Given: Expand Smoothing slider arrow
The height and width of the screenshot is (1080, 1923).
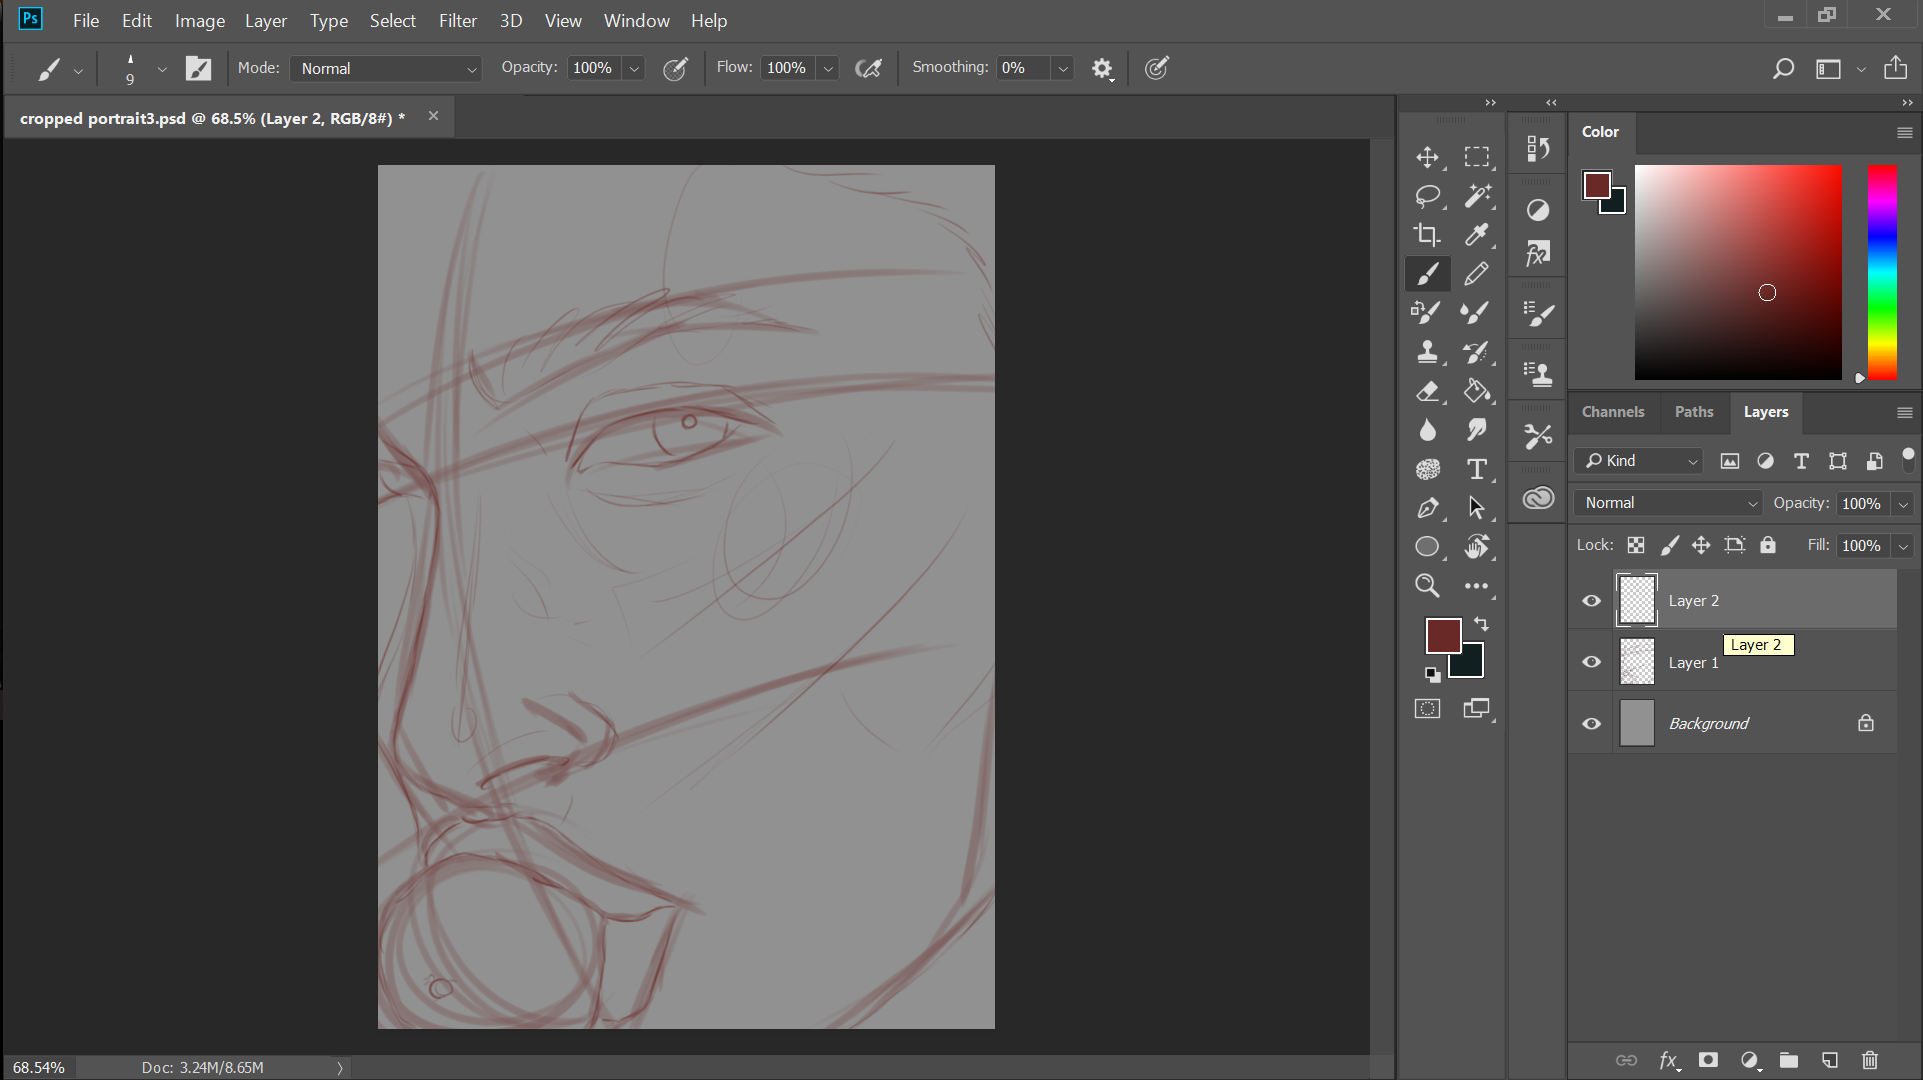Looking at the screenshot, I should pyautogui.click(x=1063, y=68).
